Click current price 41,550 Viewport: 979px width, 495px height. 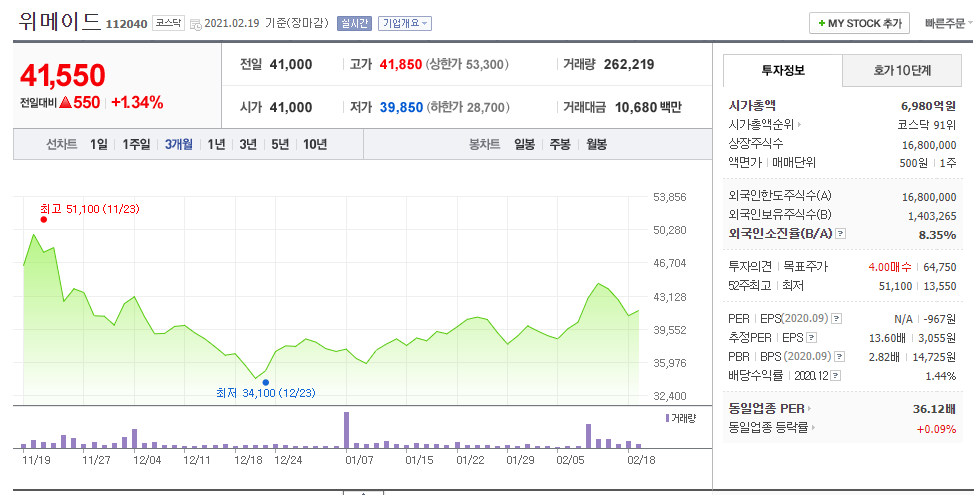(62, 76)
